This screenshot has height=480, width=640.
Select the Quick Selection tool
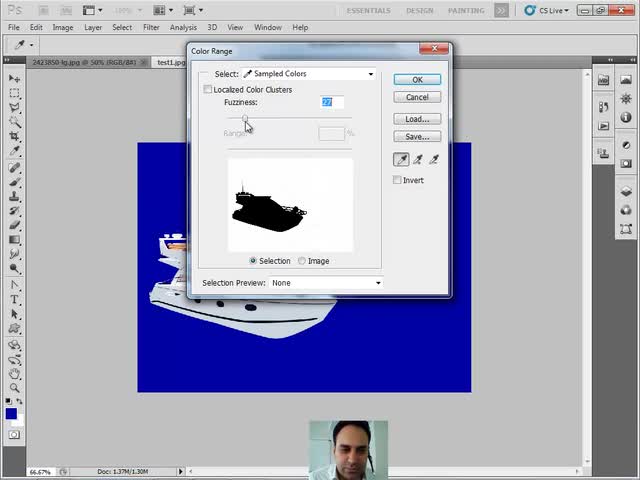[14, 122]
